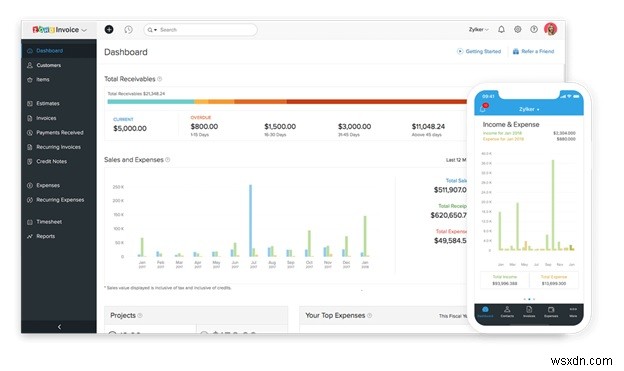Click the overdue $800.00 amount
This screenshot has height=371, width=624.
204,127
